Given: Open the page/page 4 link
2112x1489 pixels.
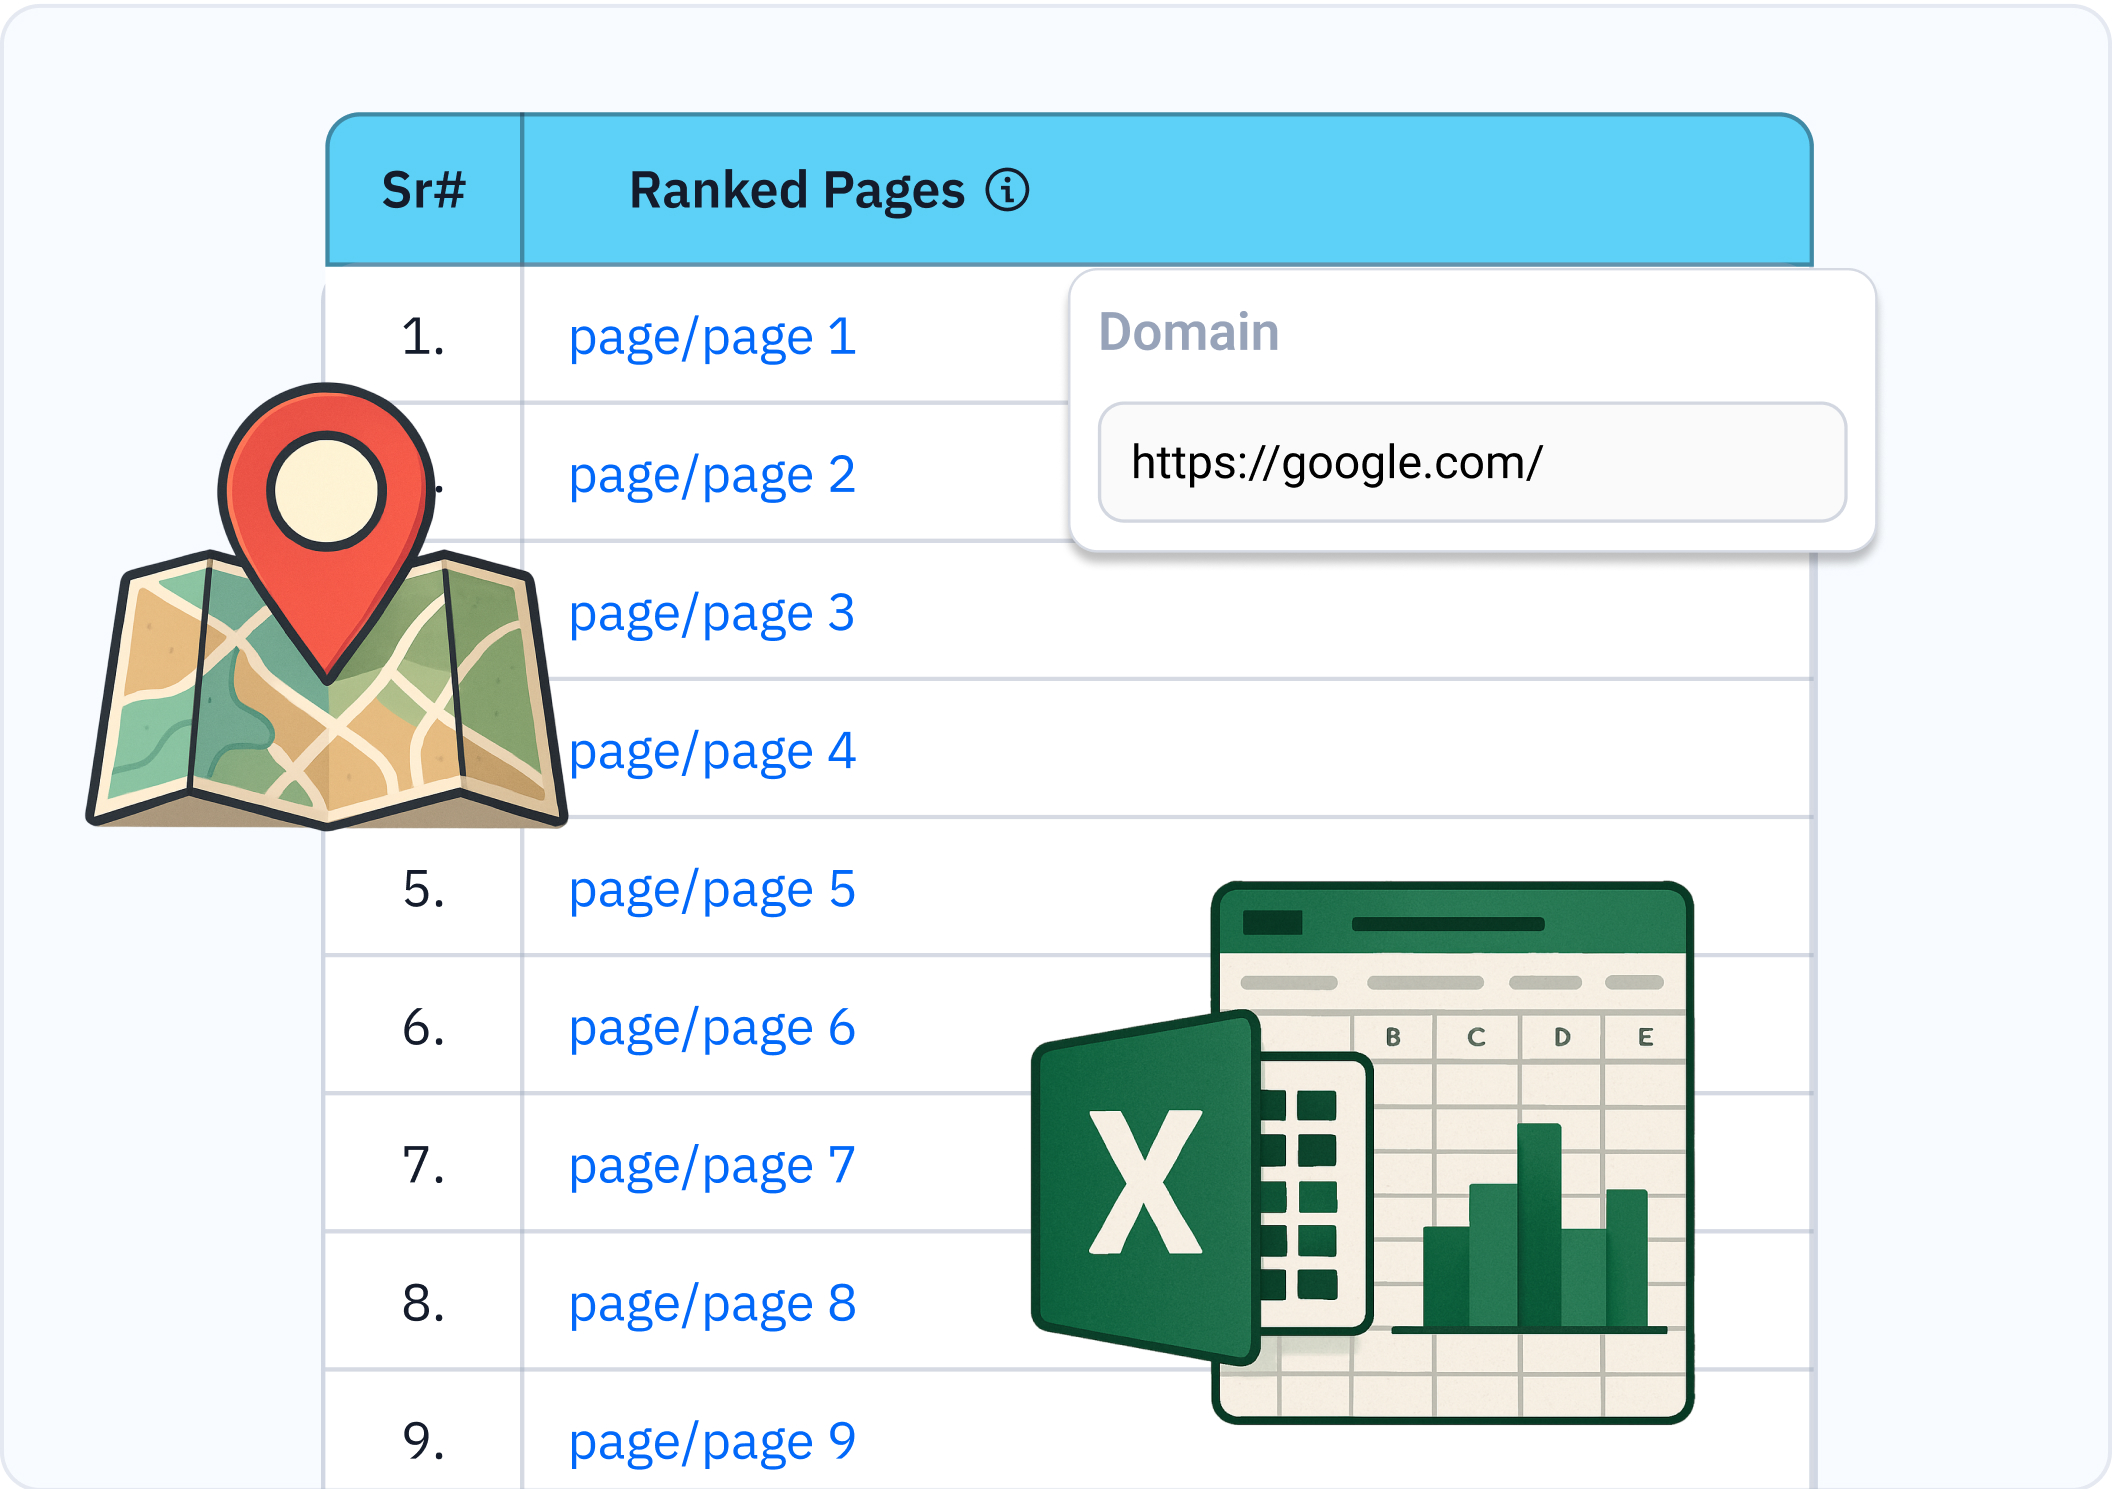Looking at the screenshot, I should (712, 751).
